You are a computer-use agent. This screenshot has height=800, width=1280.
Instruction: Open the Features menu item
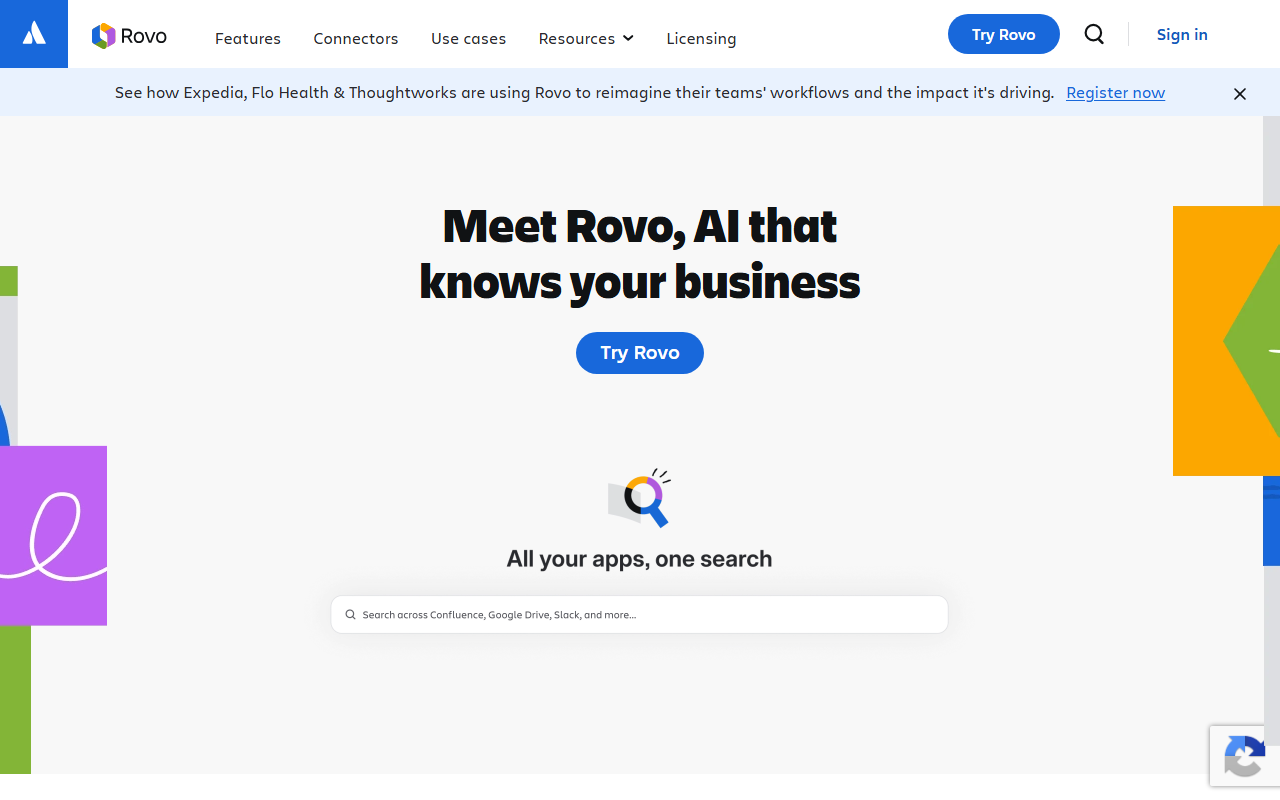(x=248, y=38)
